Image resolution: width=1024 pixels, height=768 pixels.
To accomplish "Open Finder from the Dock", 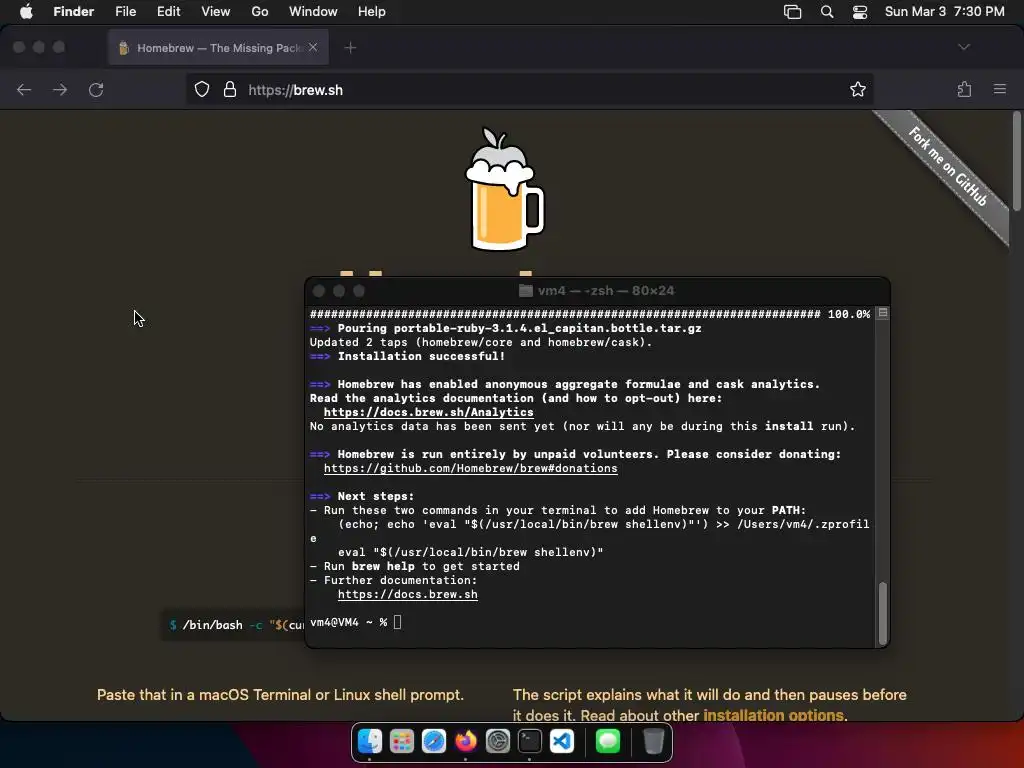I will 370,741.
